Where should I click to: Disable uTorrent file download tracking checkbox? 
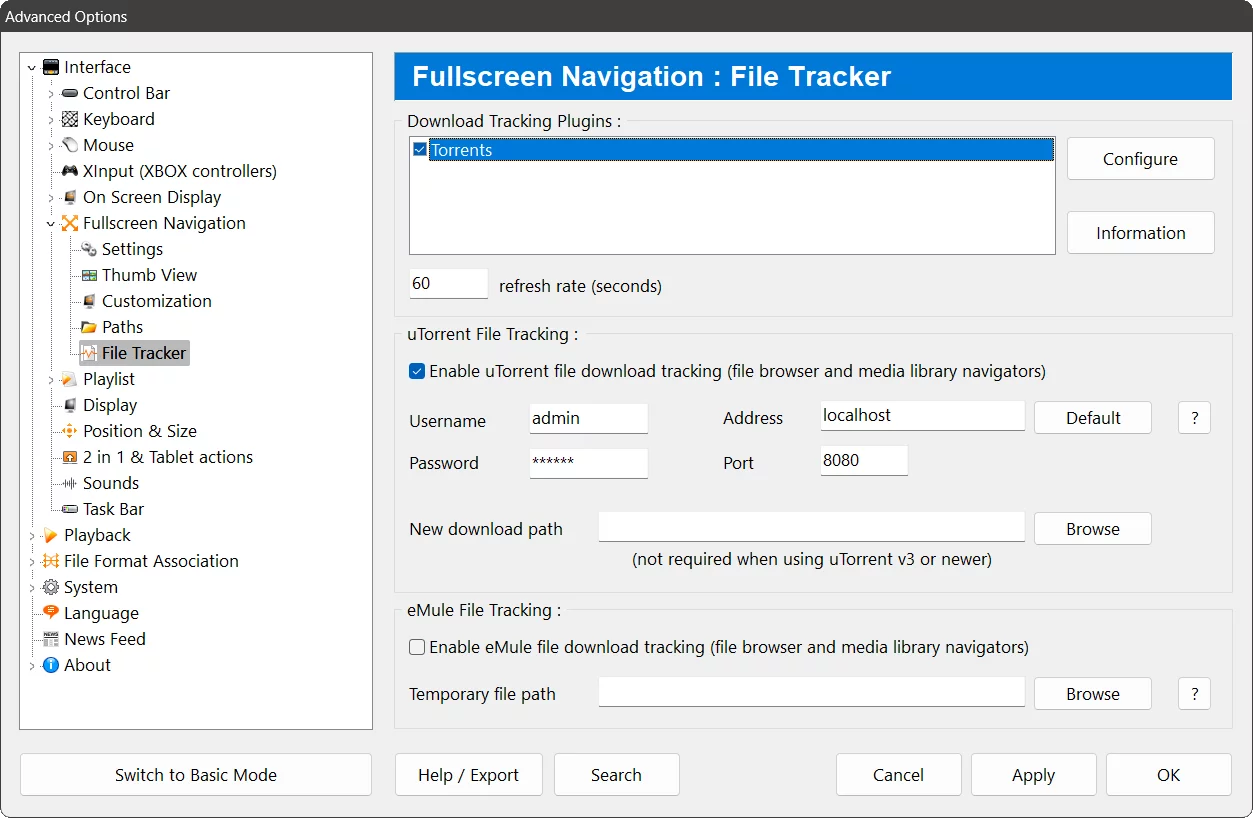coord(418,371)
